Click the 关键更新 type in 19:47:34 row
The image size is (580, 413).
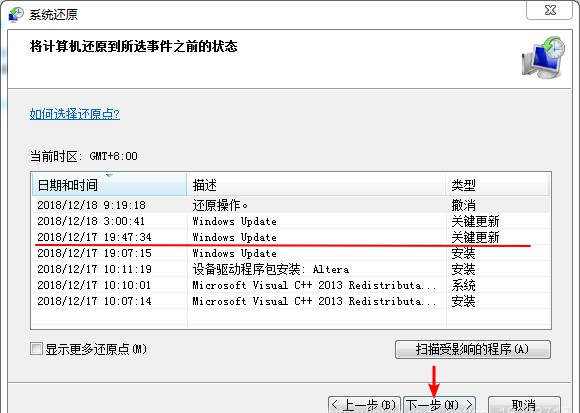pyautogui.click(x=475, y=237)
